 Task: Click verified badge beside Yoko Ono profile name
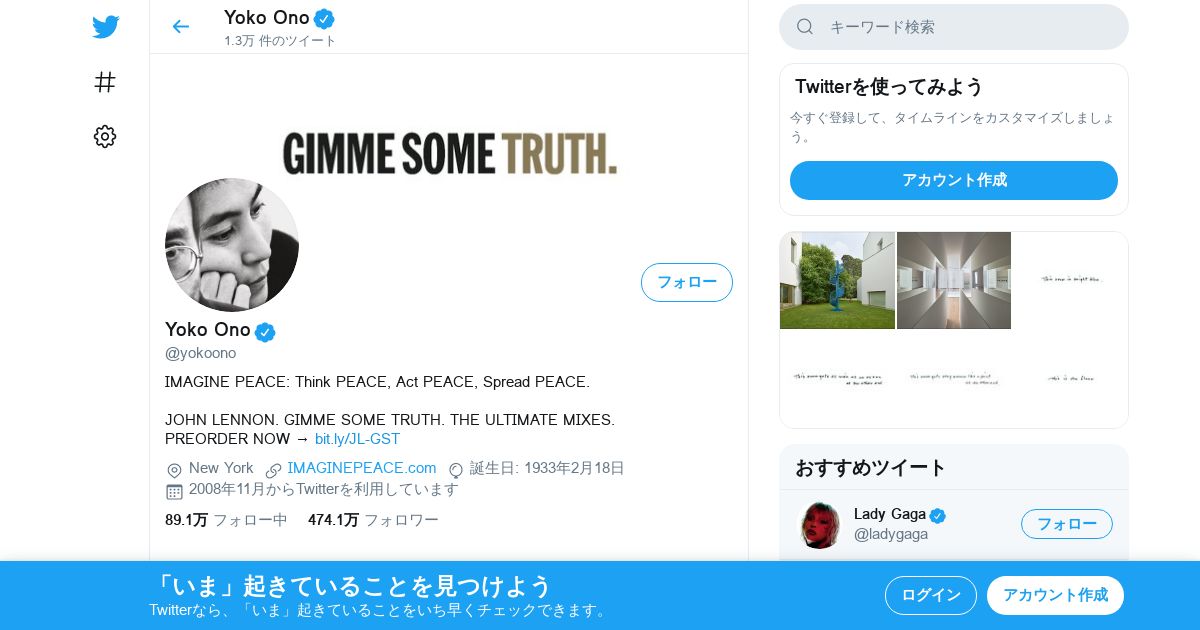point(265,332)
